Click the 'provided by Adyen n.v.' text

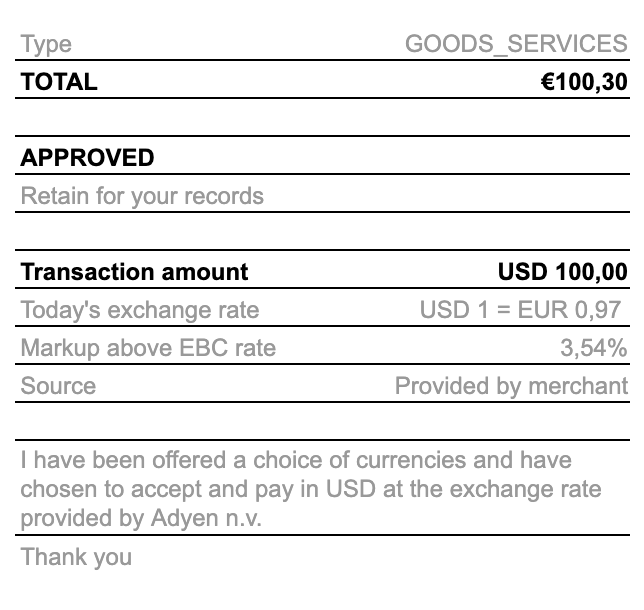tap(141, 518)
